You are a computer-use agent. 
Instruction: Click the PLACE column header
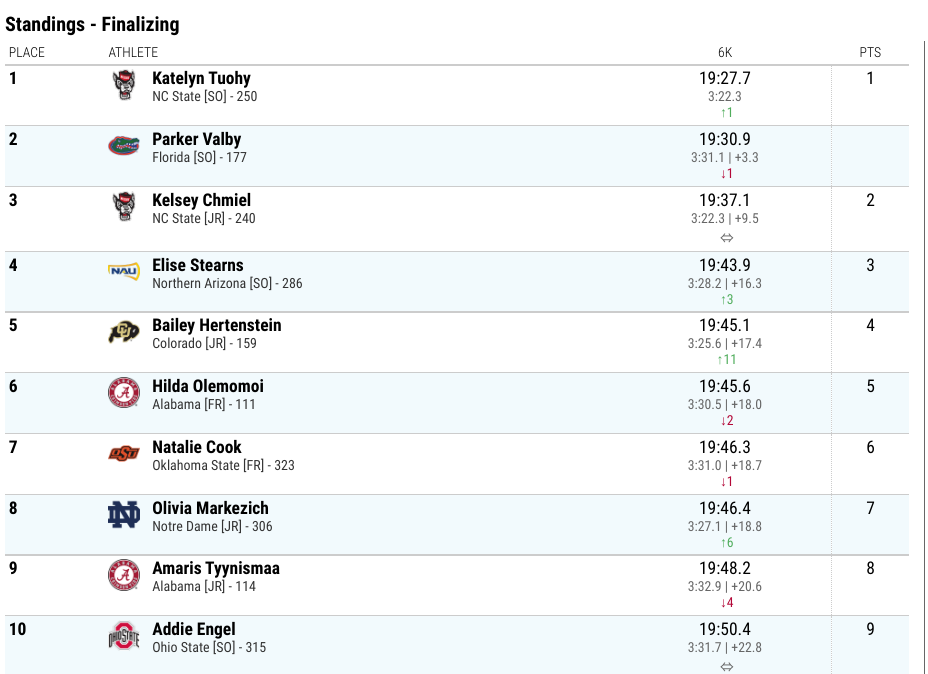(27, 53)
